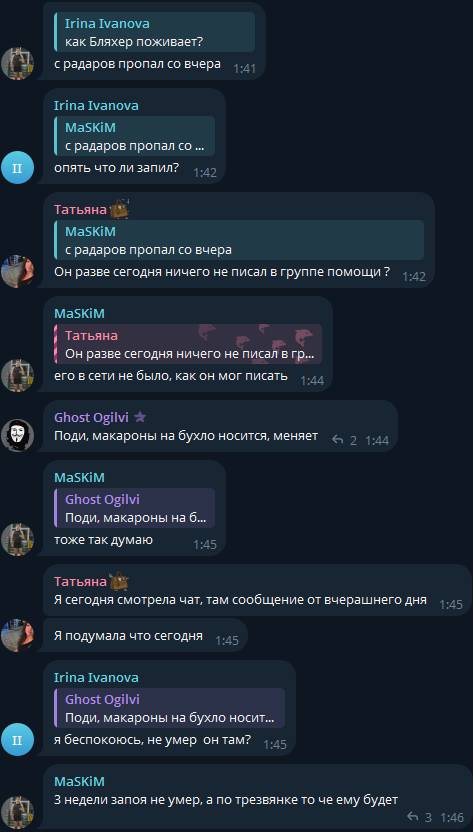Screen dimensions: 473x832
Task: Jump to quoted message 'как Бляхер поживает?'
Action: (154, 33)
